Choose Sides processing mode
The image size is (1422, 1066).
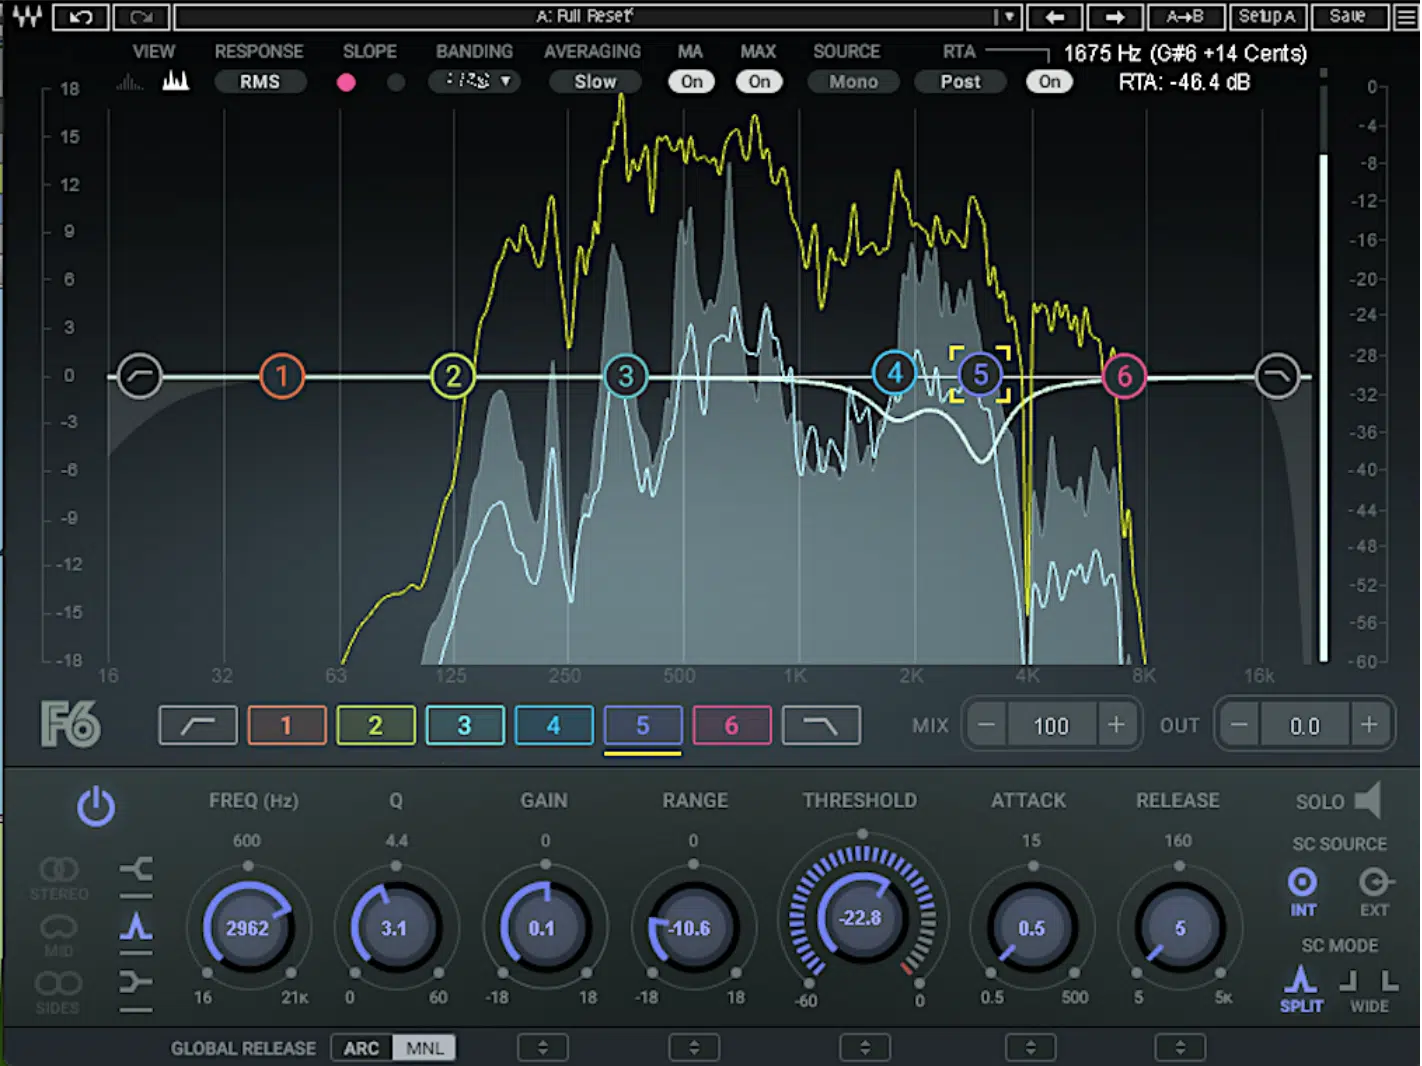coord(58,991)
